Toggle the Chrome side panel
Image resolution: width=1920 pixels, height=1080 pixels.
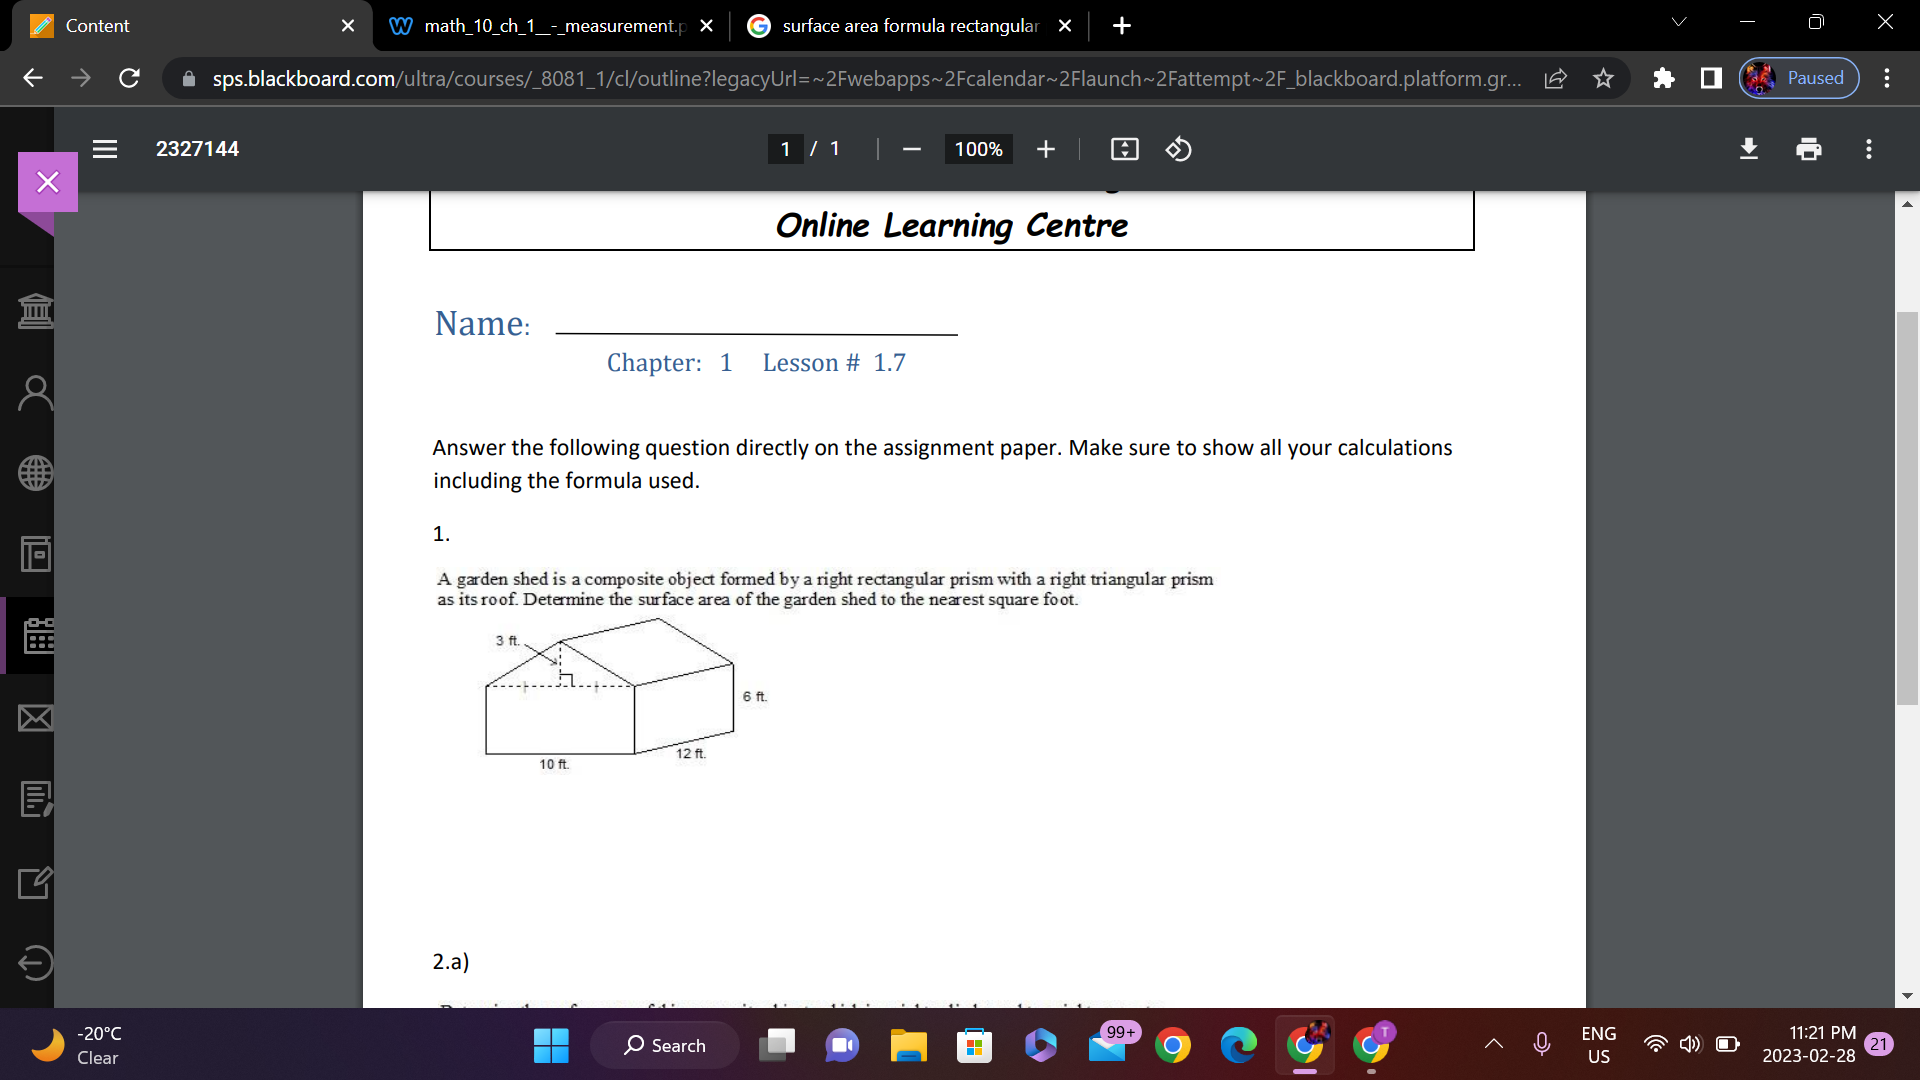pyautogui.click(x=1710, y=78)
